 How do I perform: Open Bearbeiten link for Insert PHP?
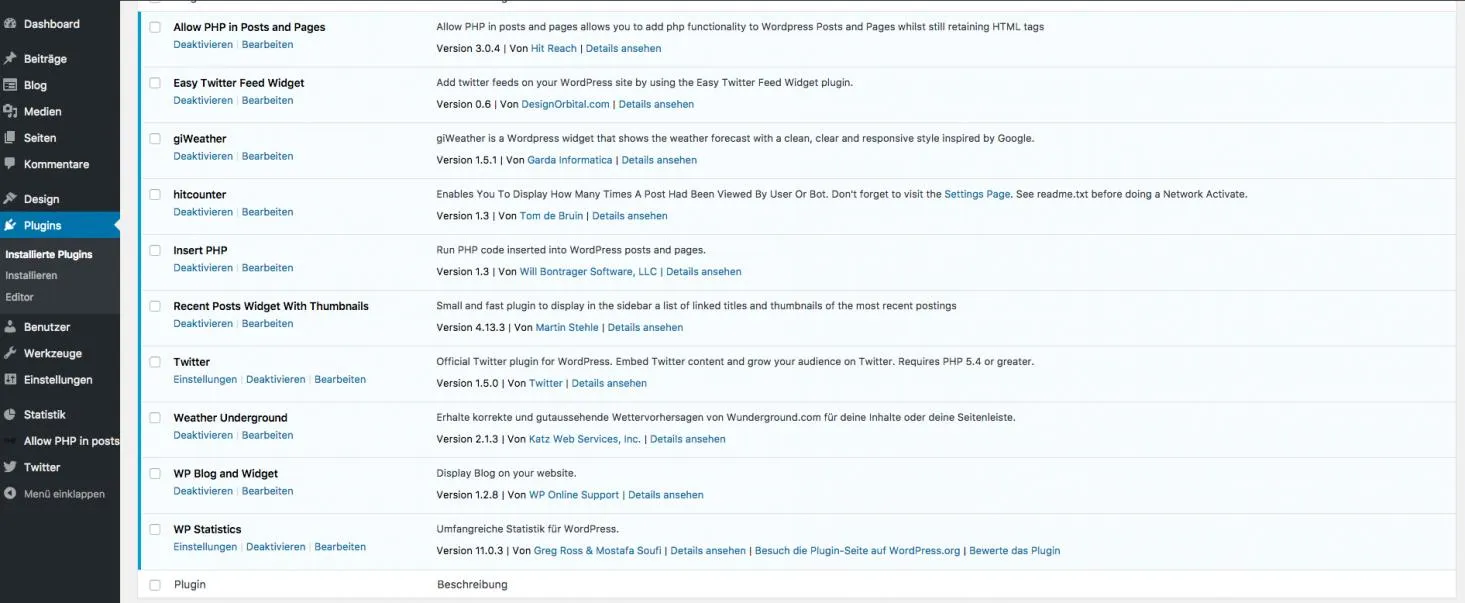(x=268, y=268)
